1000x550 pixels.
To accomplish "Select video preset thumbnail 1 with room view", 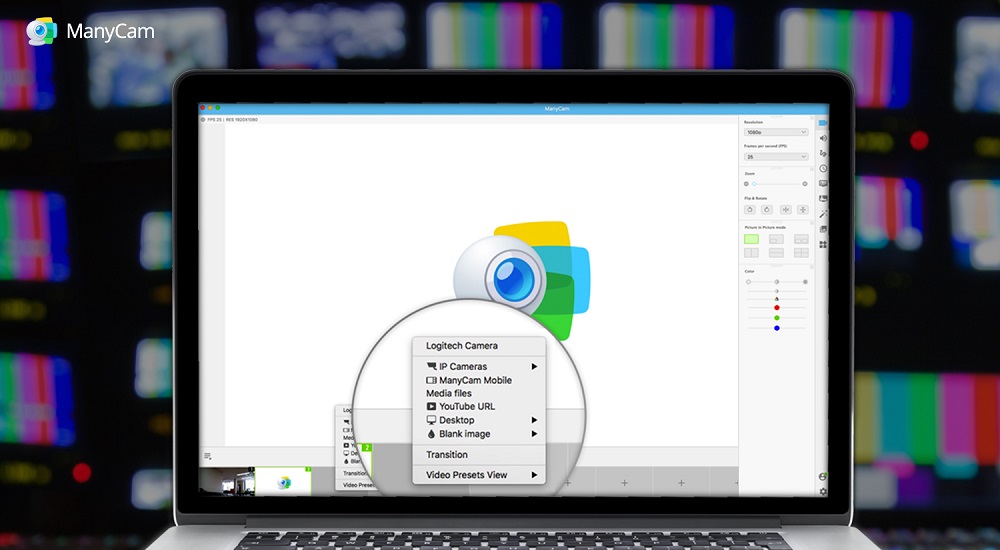I will point(227,481).
